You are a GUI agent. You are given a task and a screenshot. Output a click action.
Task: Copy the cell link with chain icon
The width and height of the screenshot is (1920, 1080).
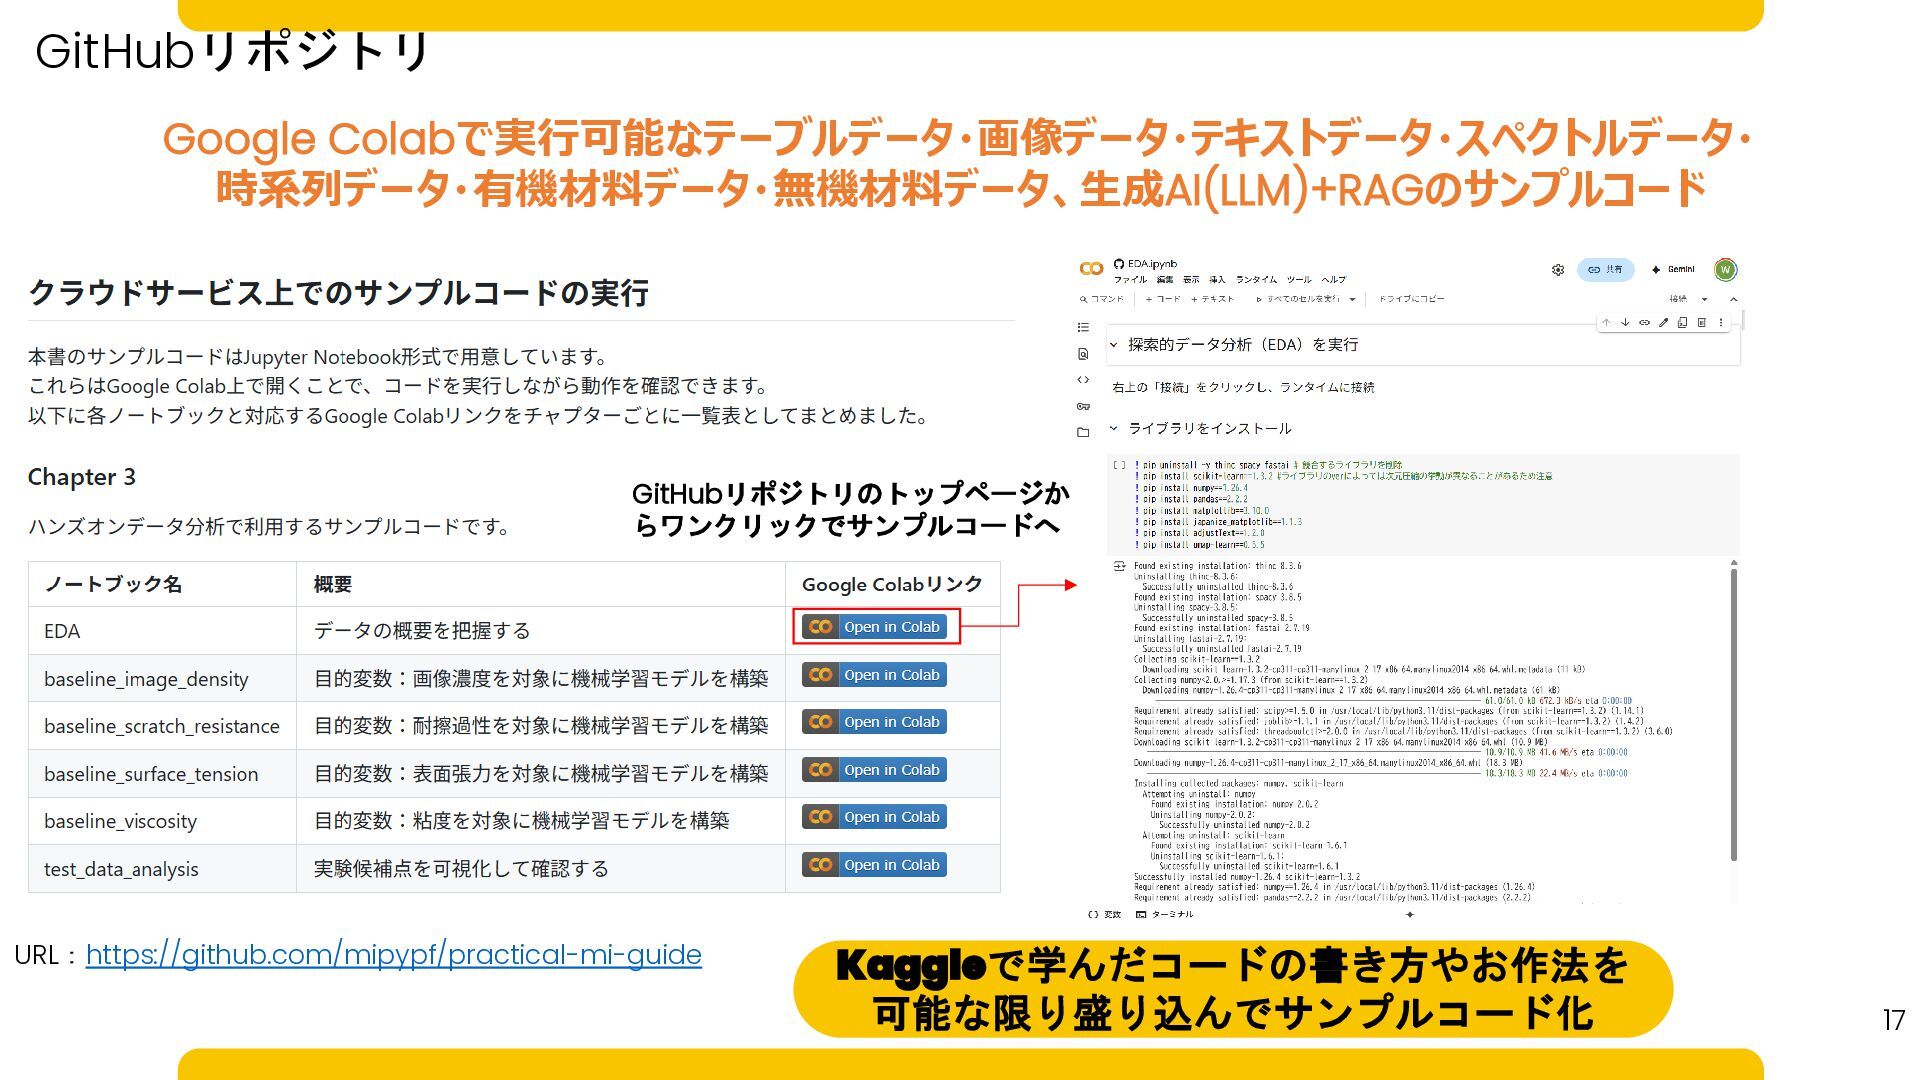(1644, 322)
